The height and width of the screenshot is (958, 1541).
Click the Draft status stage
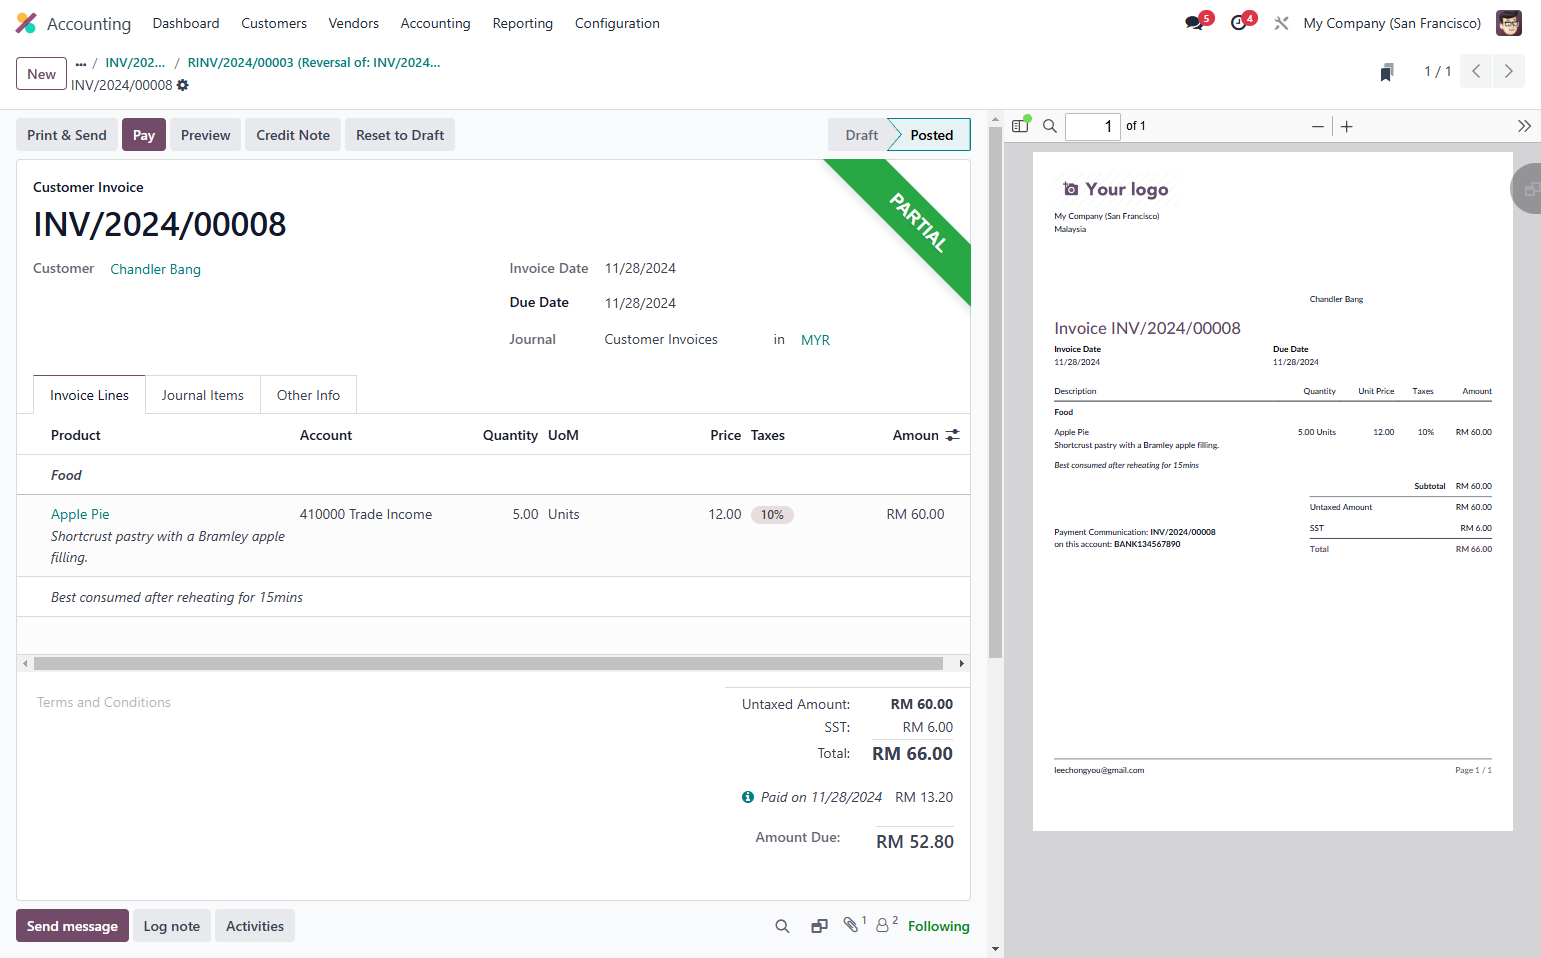tap(861, 135)
